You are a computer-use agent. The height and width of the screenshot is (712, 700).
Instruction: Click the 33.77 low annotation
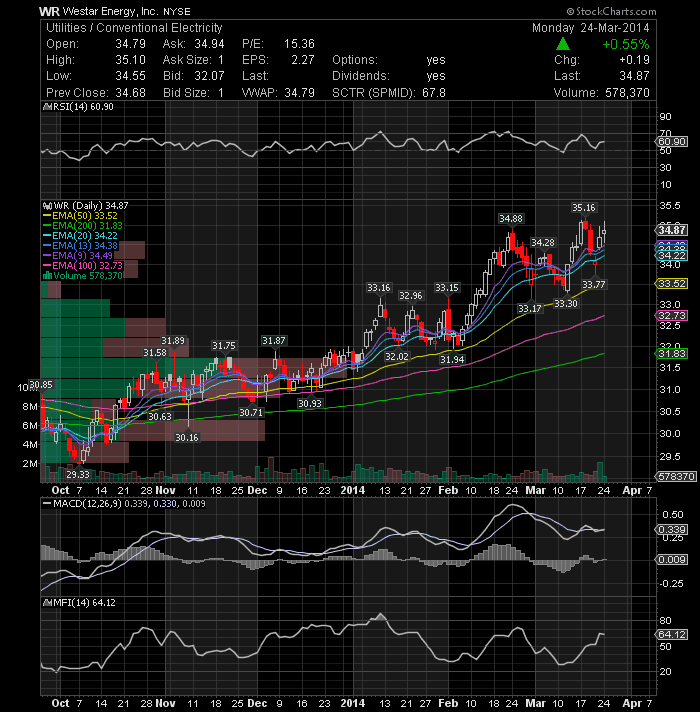(594, 285)
